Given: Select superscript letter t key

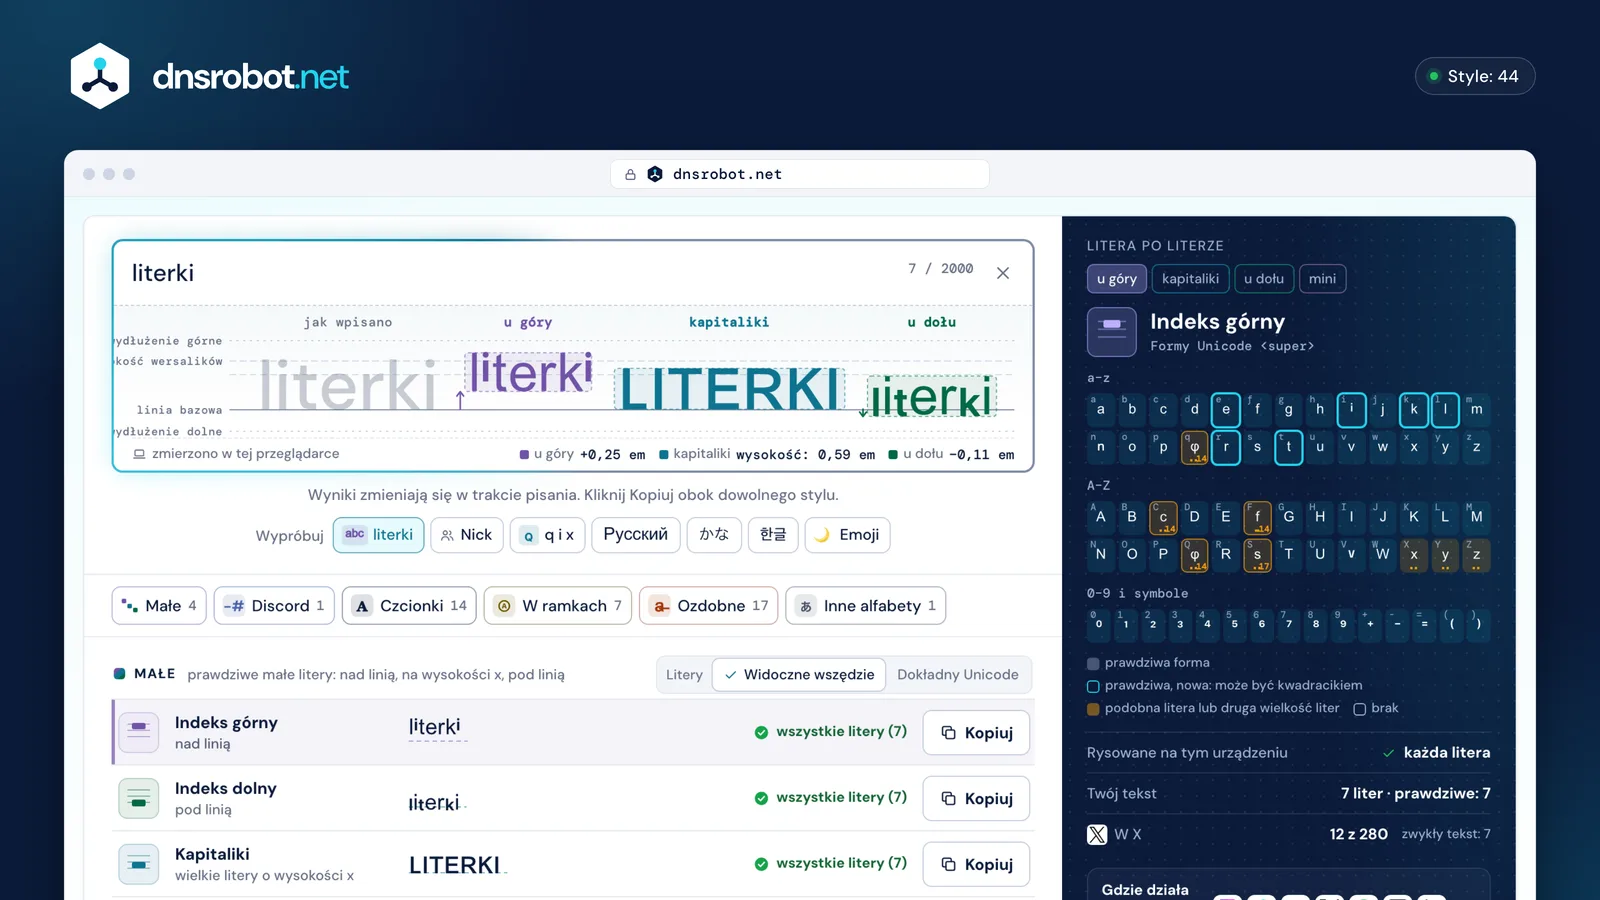Looking at the screenshot, I should pos(1289,447).
